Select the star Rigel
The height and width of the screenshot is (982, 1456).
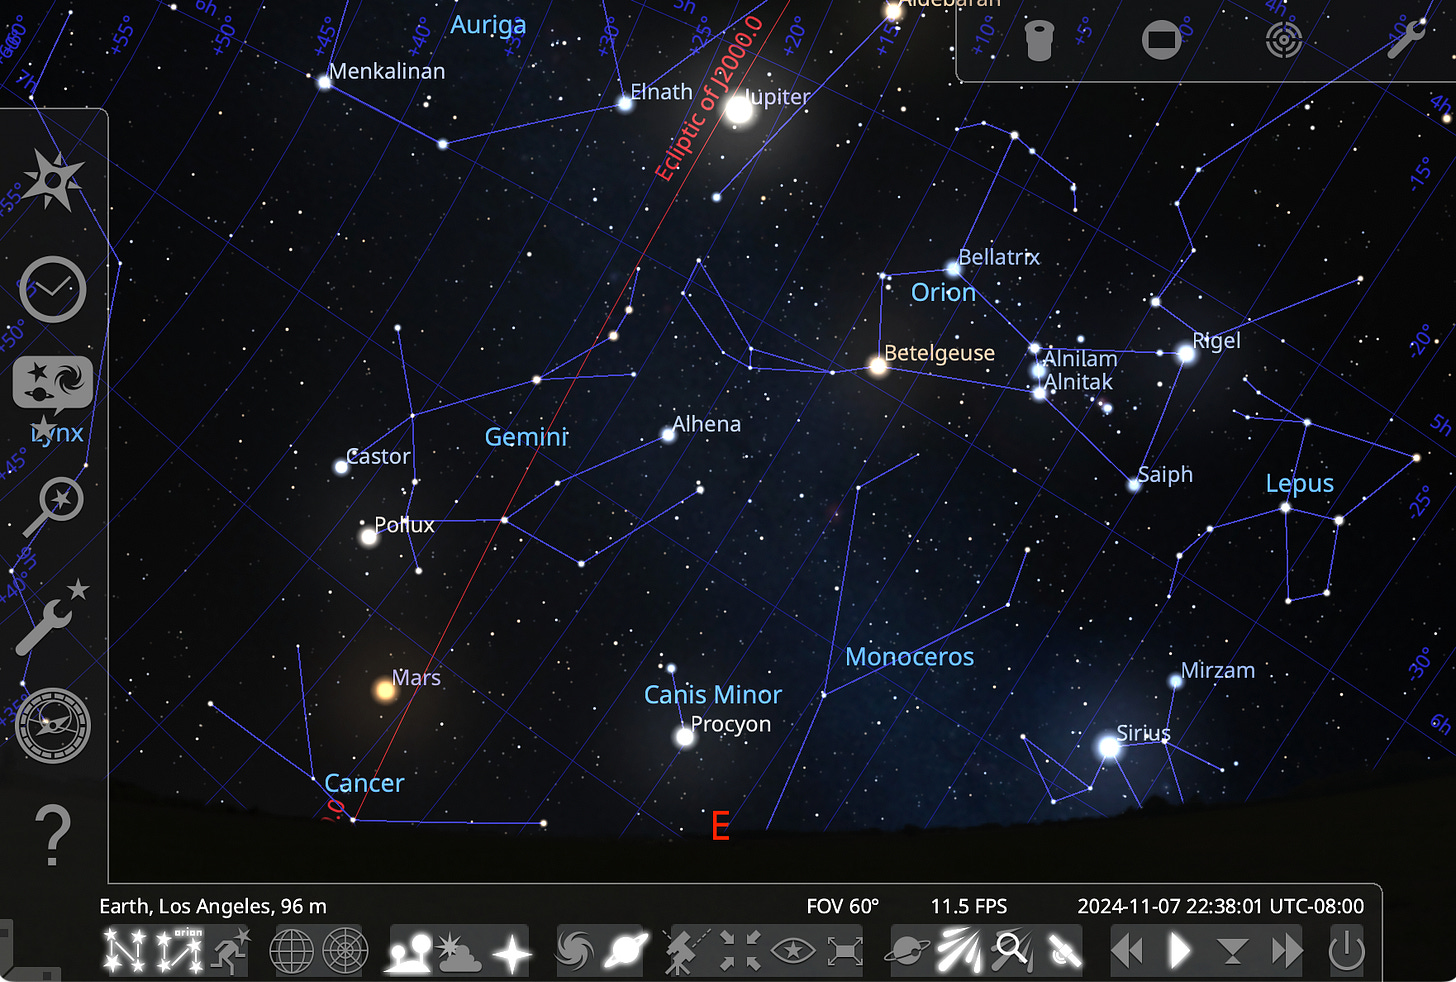(1186, 353)
